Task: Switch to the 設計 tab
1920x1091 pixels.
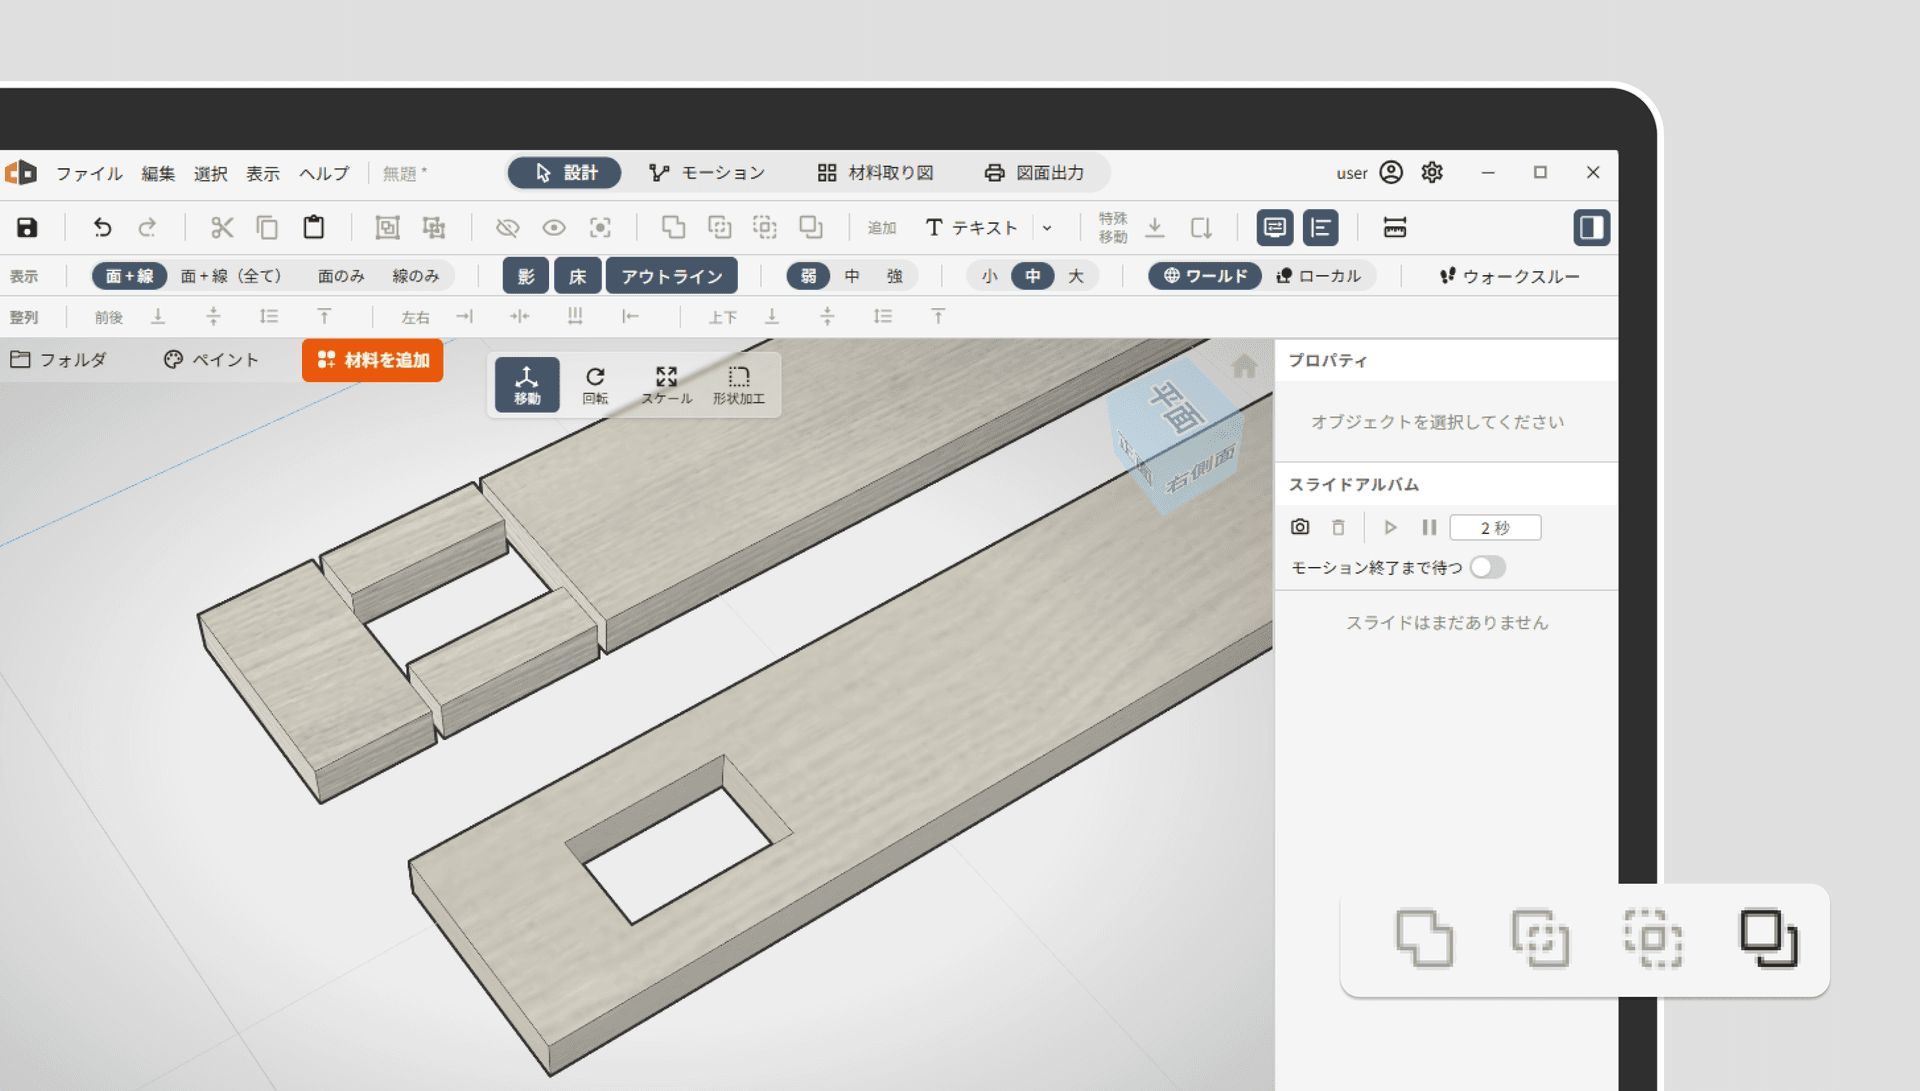Action: [x=565, y=173]
